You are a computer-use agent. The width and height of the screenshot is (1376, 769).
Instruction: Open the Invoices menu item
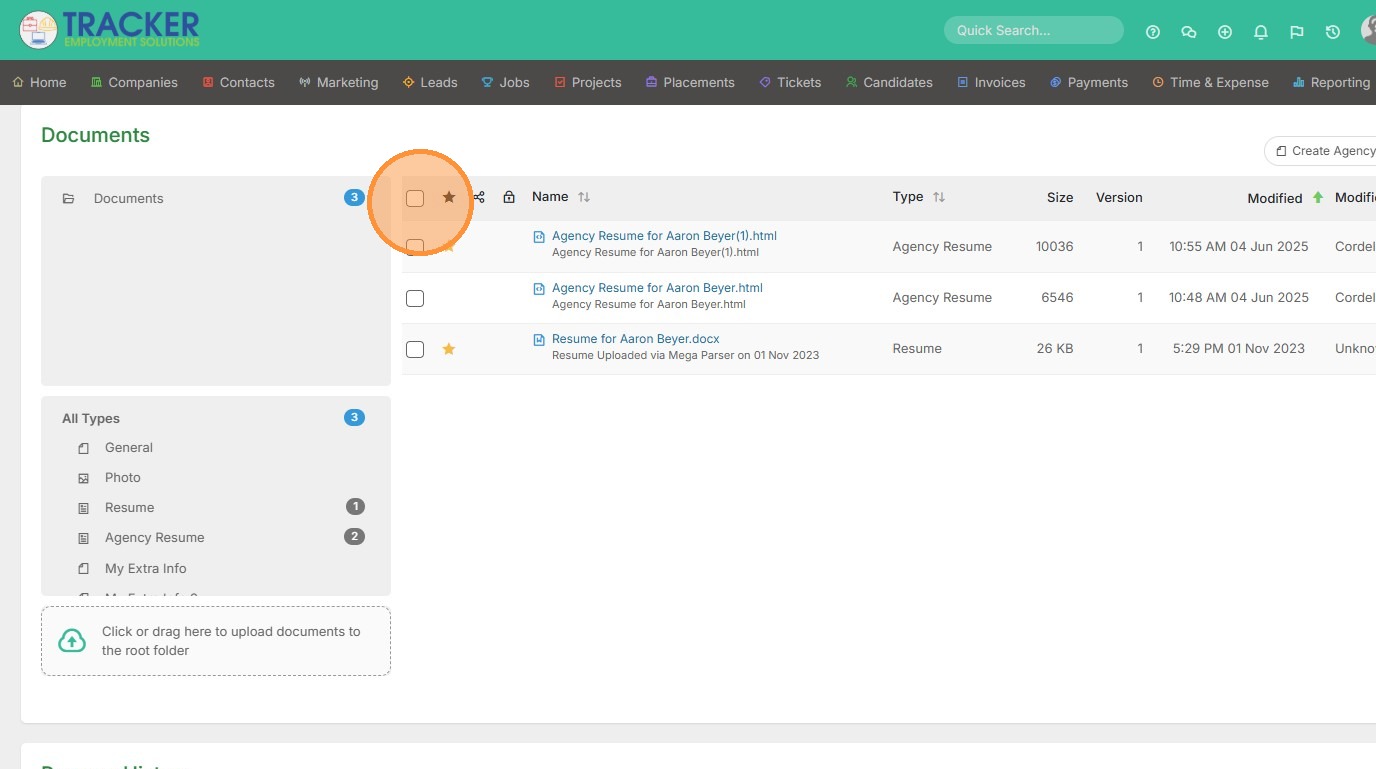991,82
